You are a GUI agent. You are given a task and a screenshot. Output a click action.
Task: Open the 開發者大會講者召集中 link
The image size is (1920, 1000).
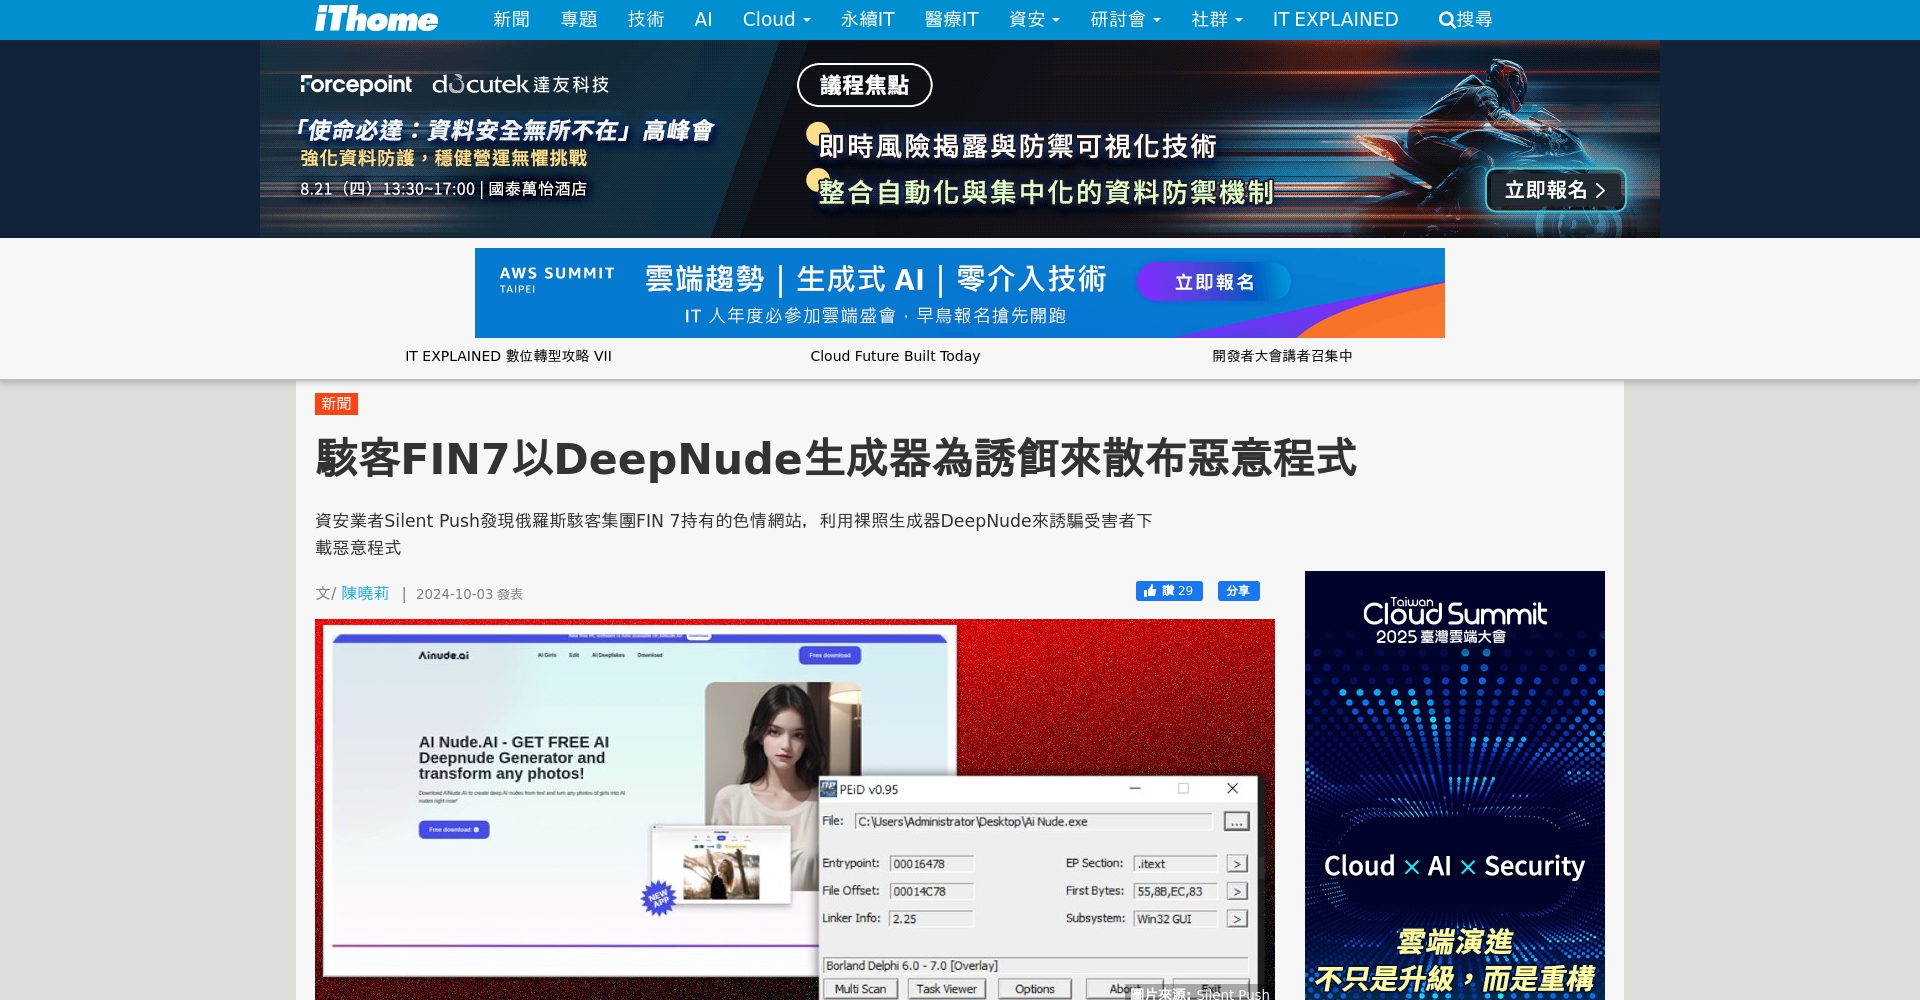[x=1282, y=356]
